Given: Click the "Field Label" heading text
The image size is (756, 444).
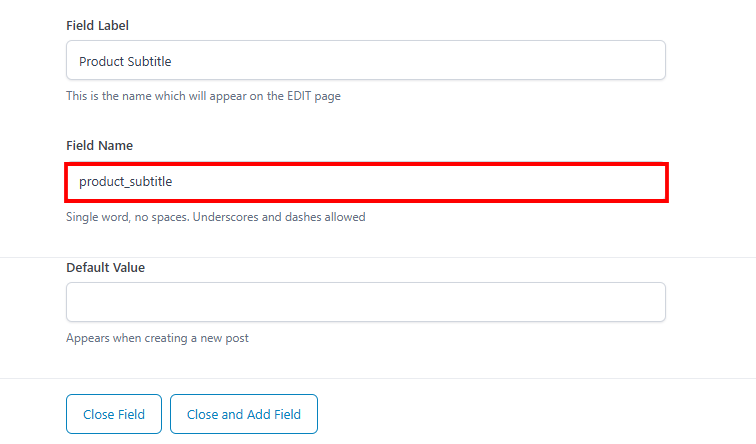Looking at the screenshot, I should pos(97,24).
